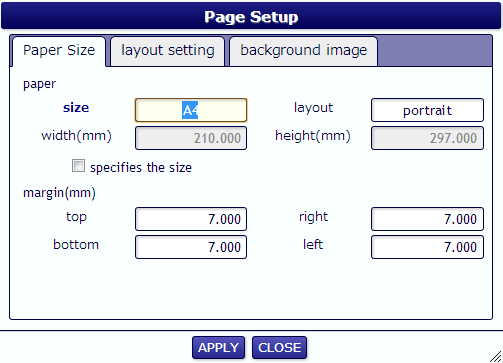The width and height of the screenshot is (503, 363).
Task: Click the APPLY button
Action: (x=218, y=348)
